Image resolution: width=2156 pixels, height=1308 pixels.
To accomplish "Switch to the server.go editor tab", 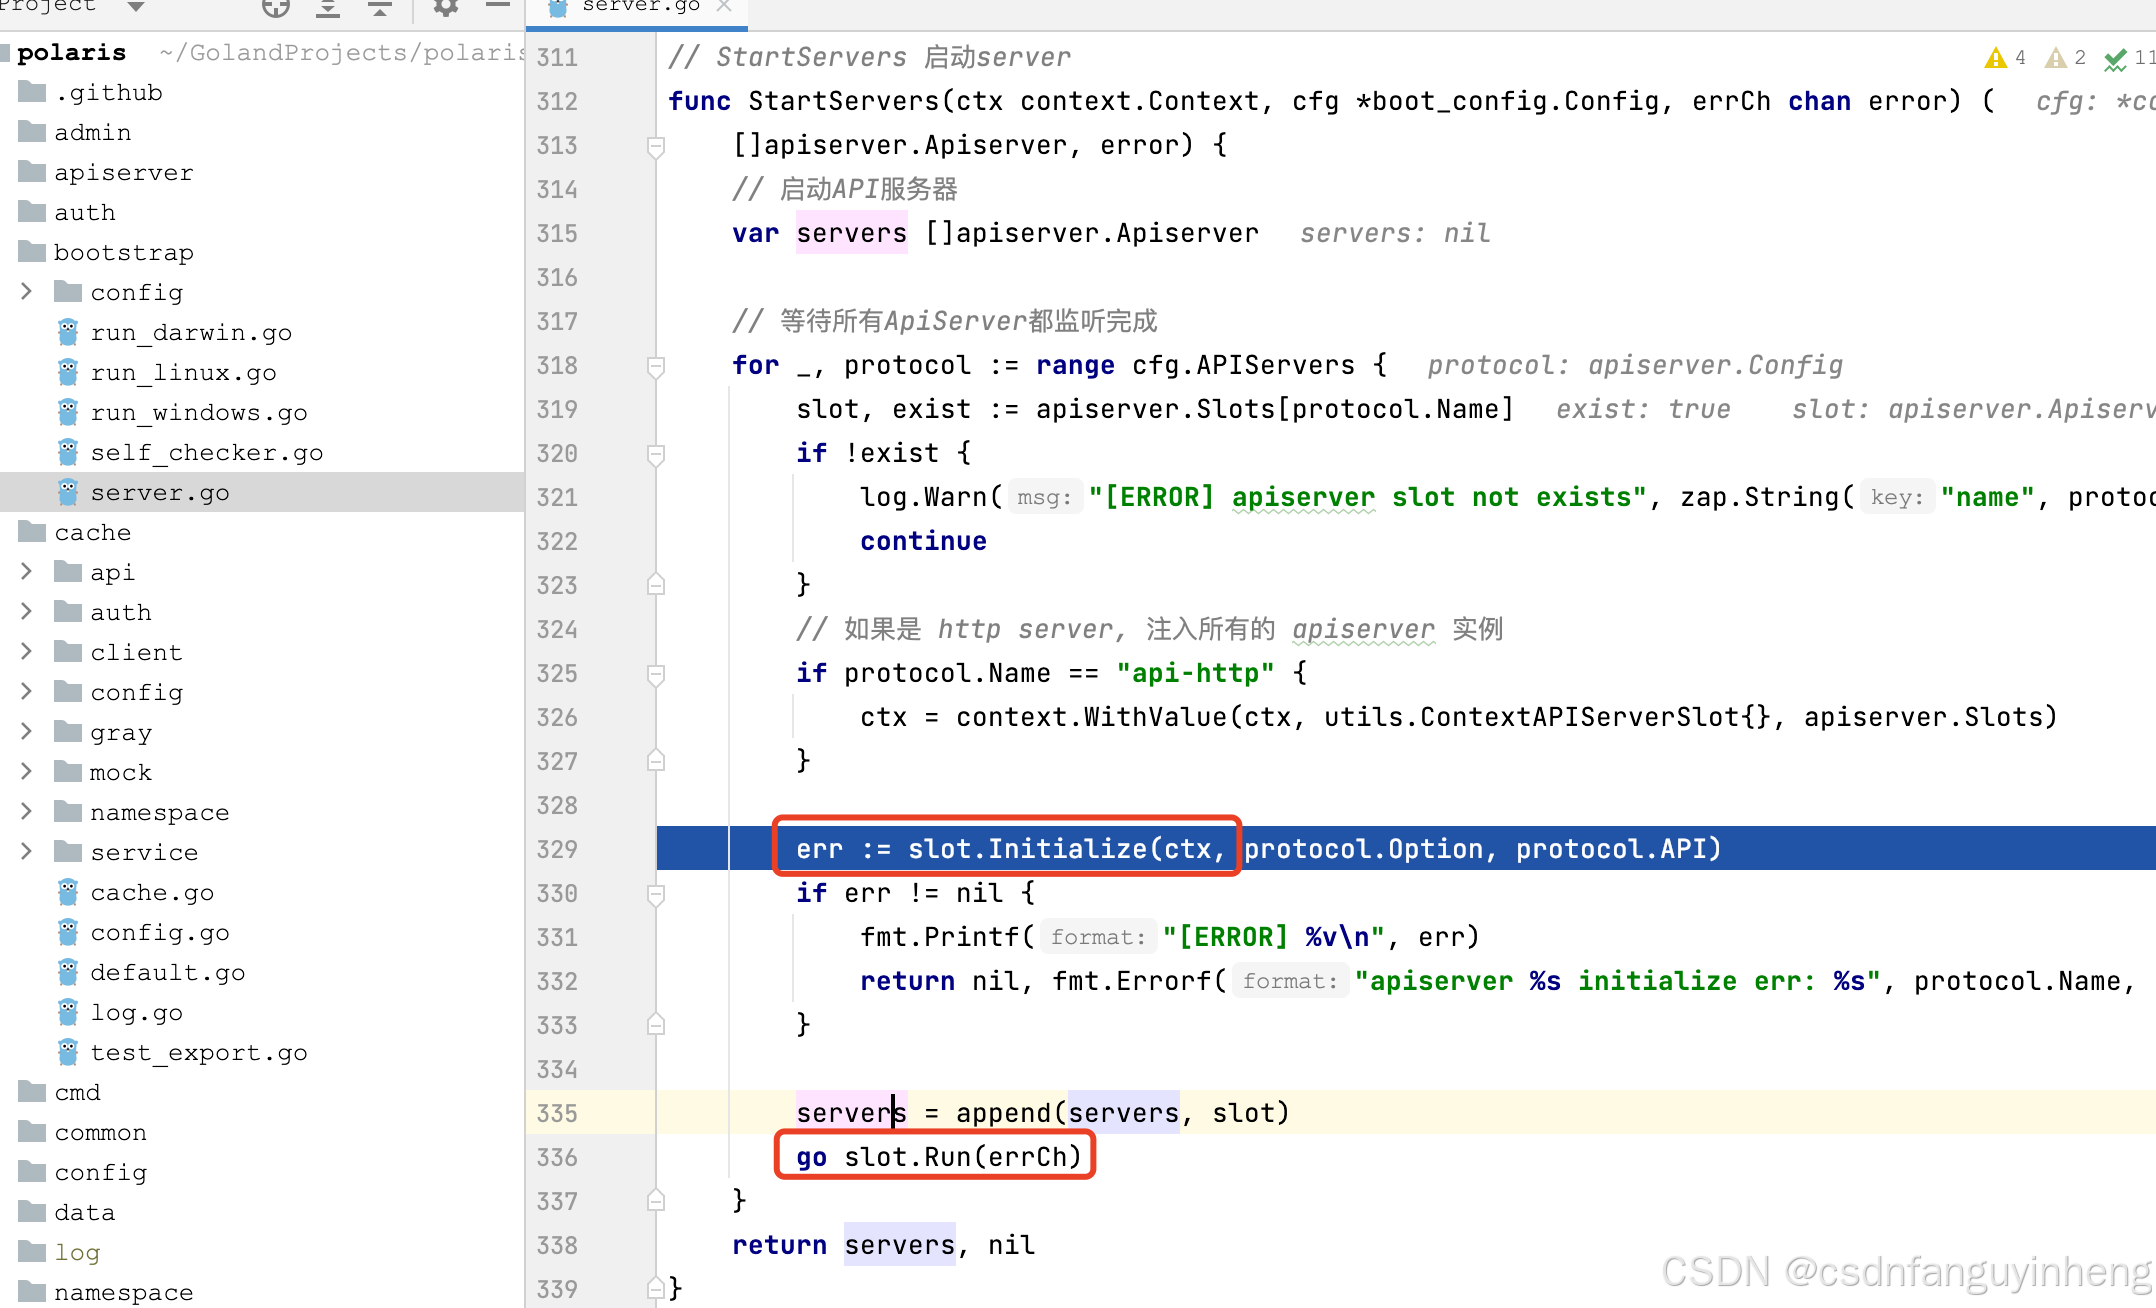I will [640, 7].
